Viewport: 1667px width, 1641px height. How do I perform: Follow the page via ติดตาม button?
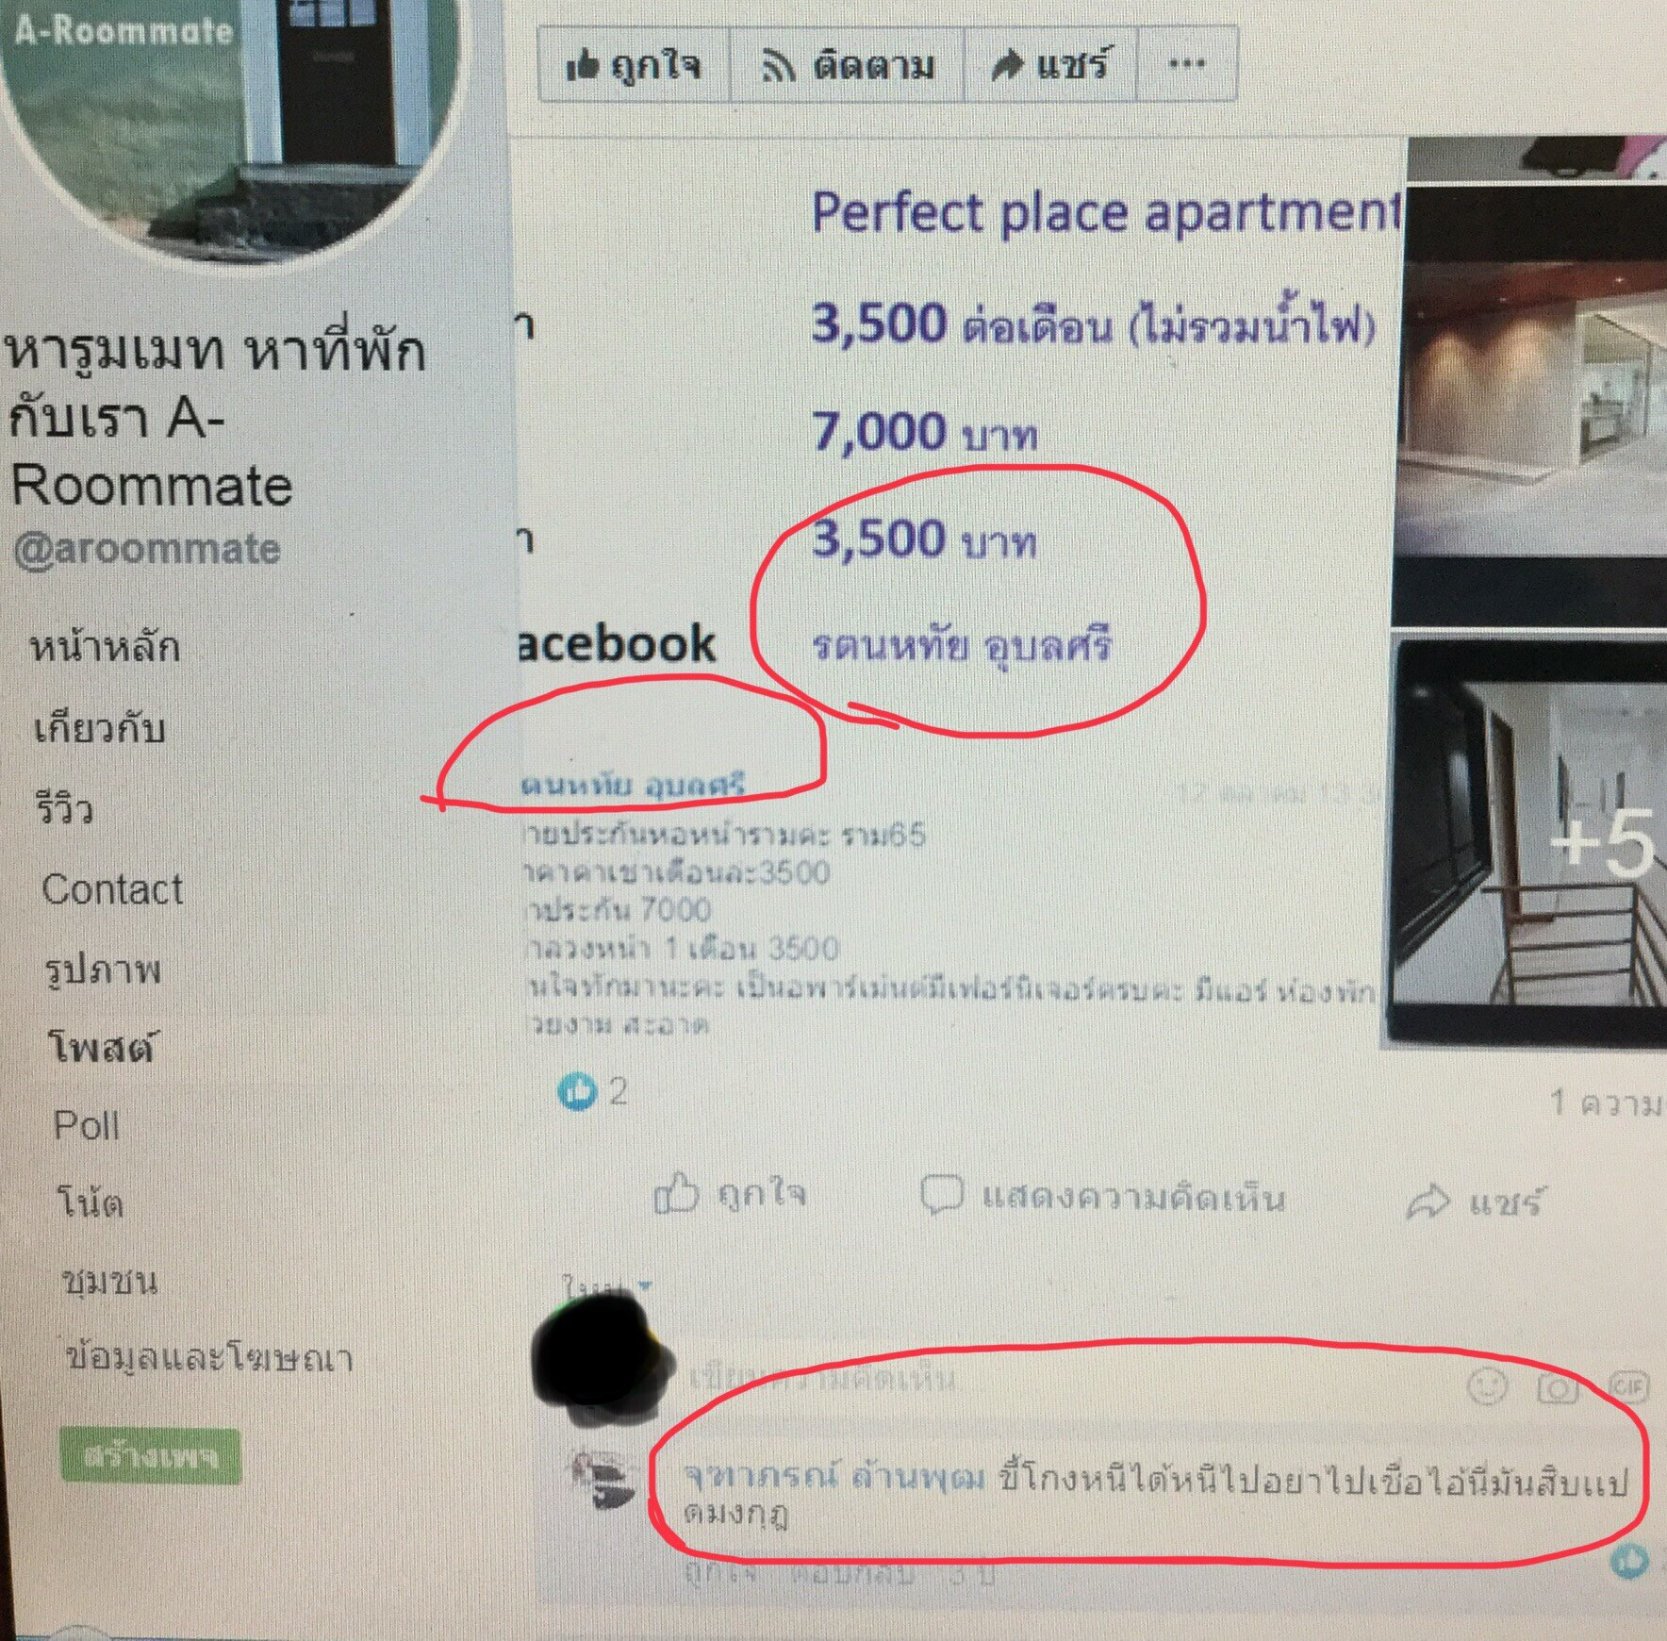click(x=847, y=66)
